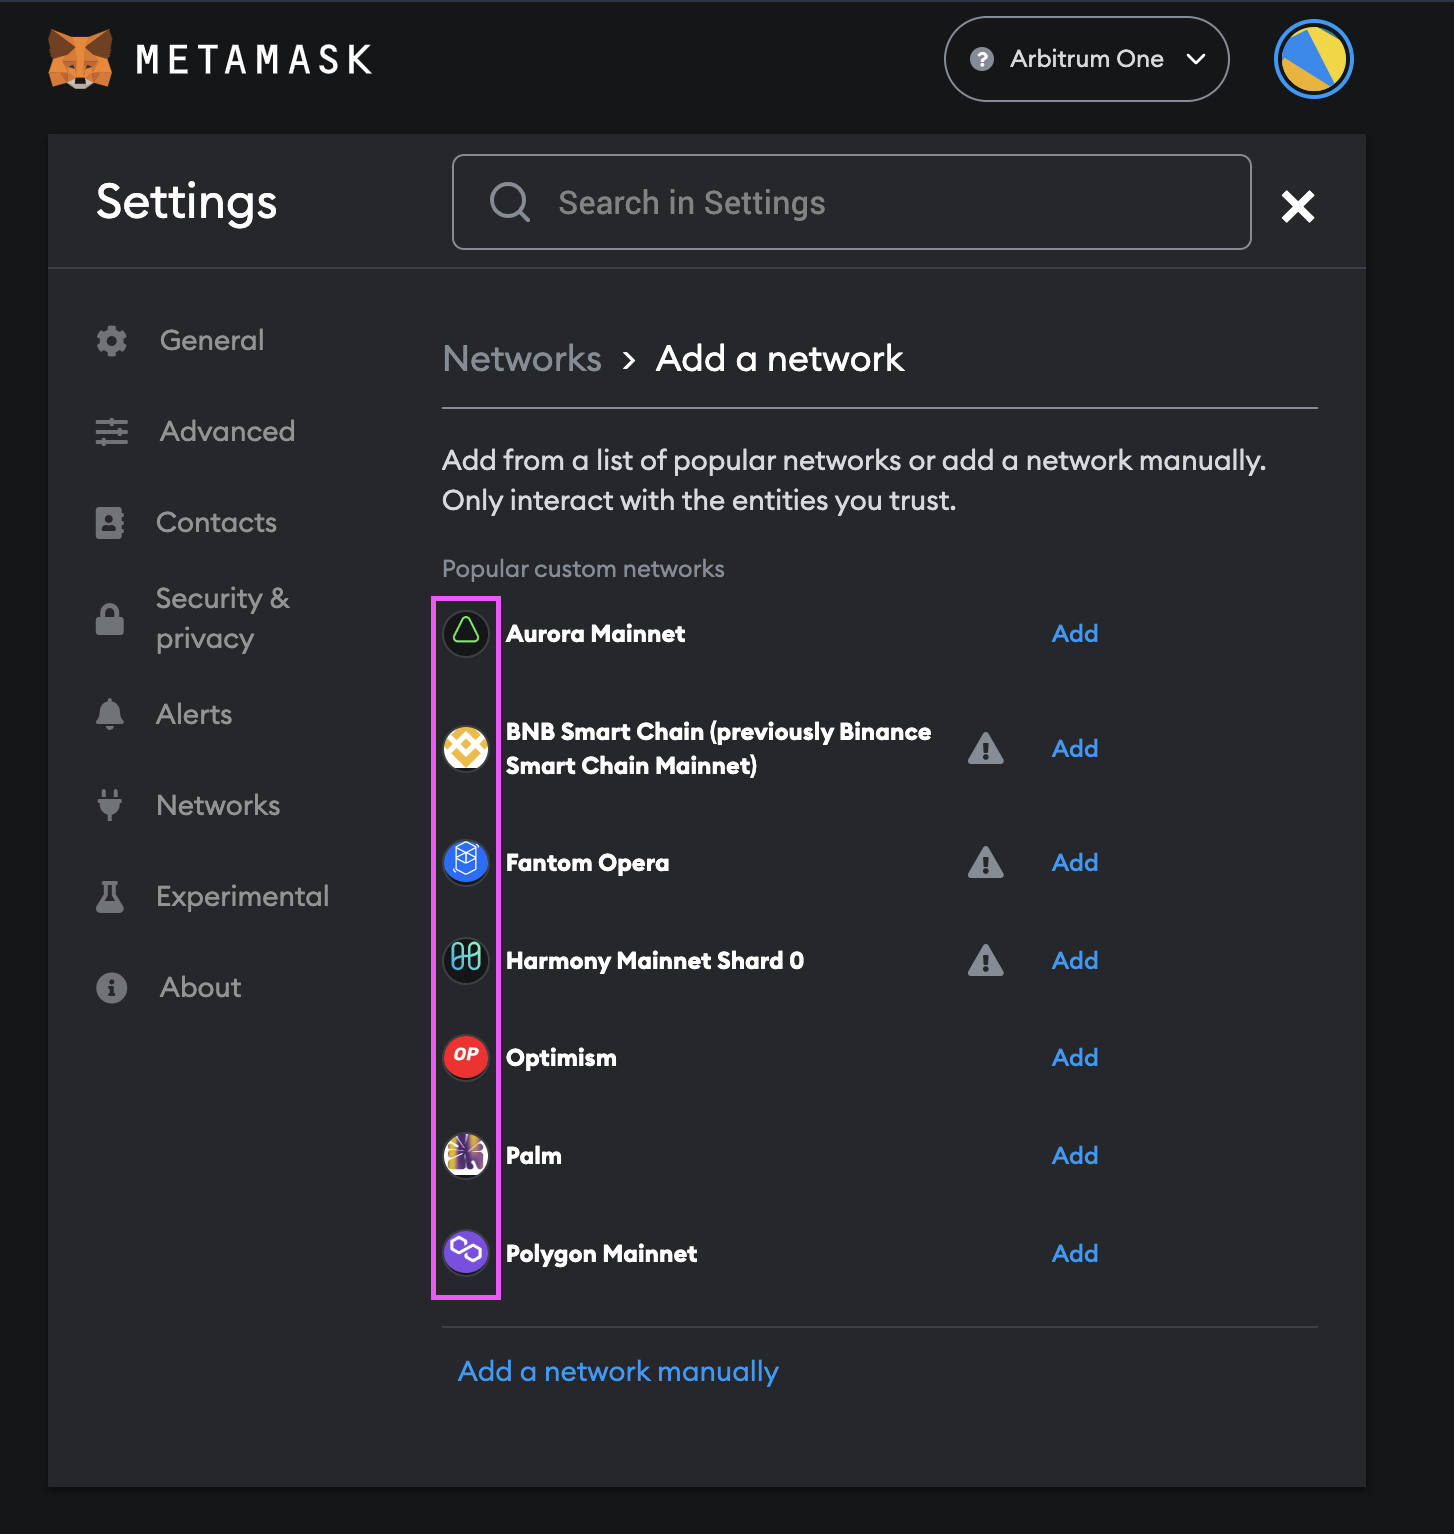Select the Aurora Mainnet network icon
Screen dimensions: 1454x1534
click(x=465, y=633)
